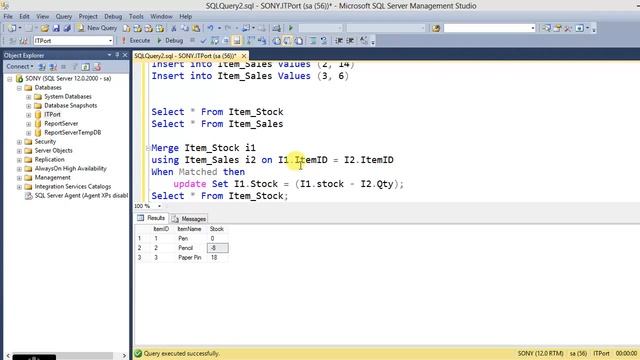Open the Find combo box dropdown
The height and width of the screenshot is (360, 640).
pos(533,28)
